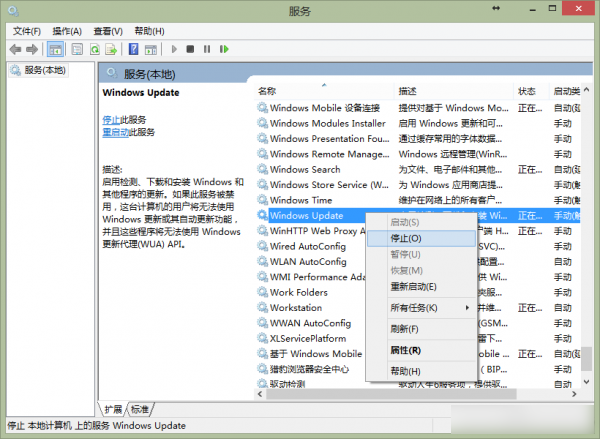Viewport: 600px width, 439px height.
Task: Click the gear icon of Work Folders
Action: click(x=262, y=292)
